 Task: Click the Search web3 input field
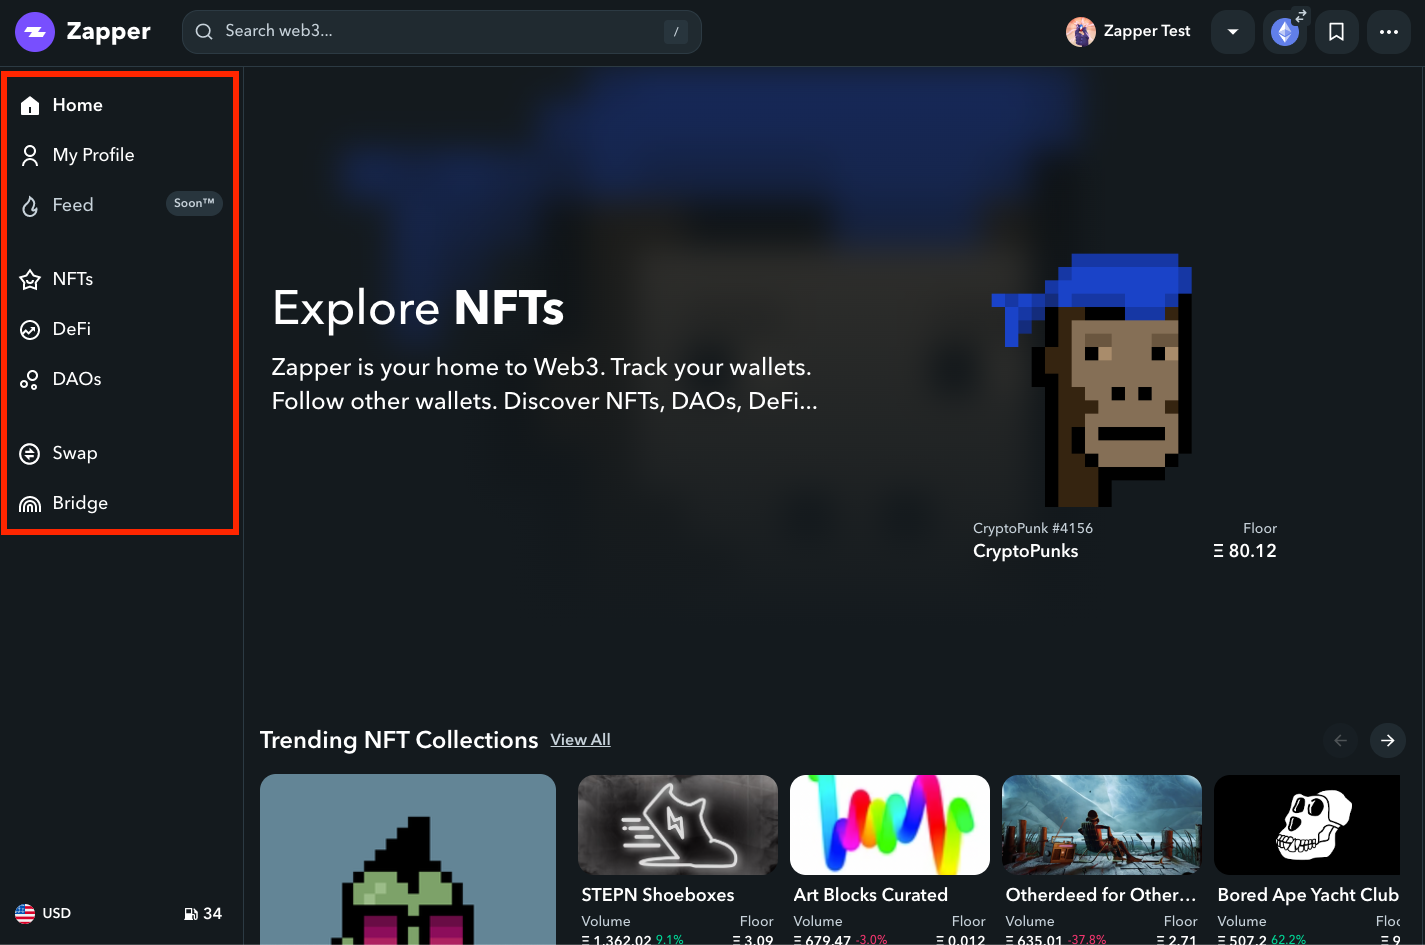click(x=441, y=32)
